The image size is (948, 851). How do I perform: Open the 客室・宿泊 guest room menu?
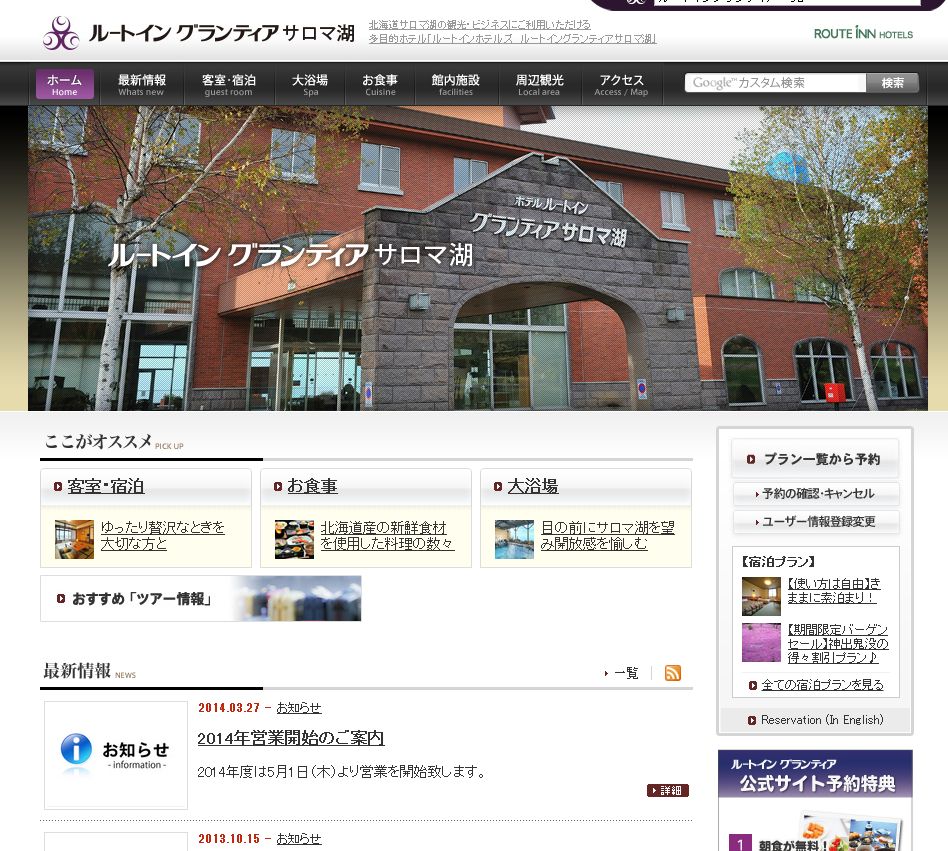pos(229,84)
